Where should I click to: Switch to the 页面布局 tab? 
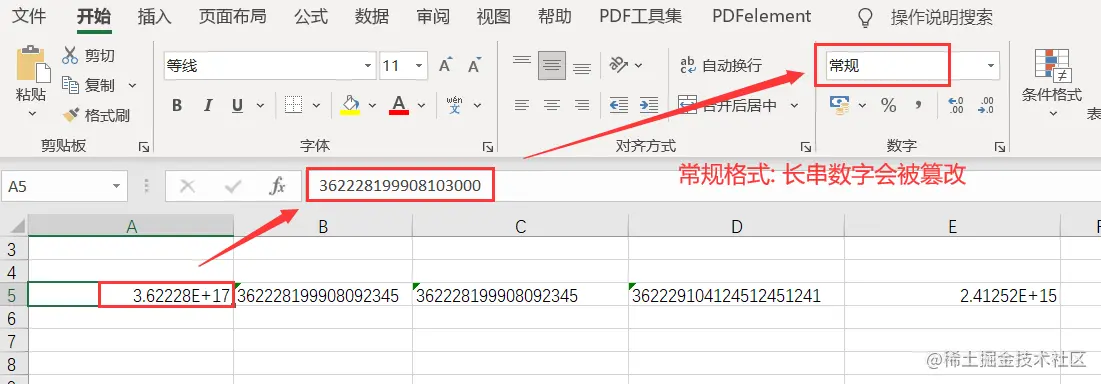tap(232, 17)
